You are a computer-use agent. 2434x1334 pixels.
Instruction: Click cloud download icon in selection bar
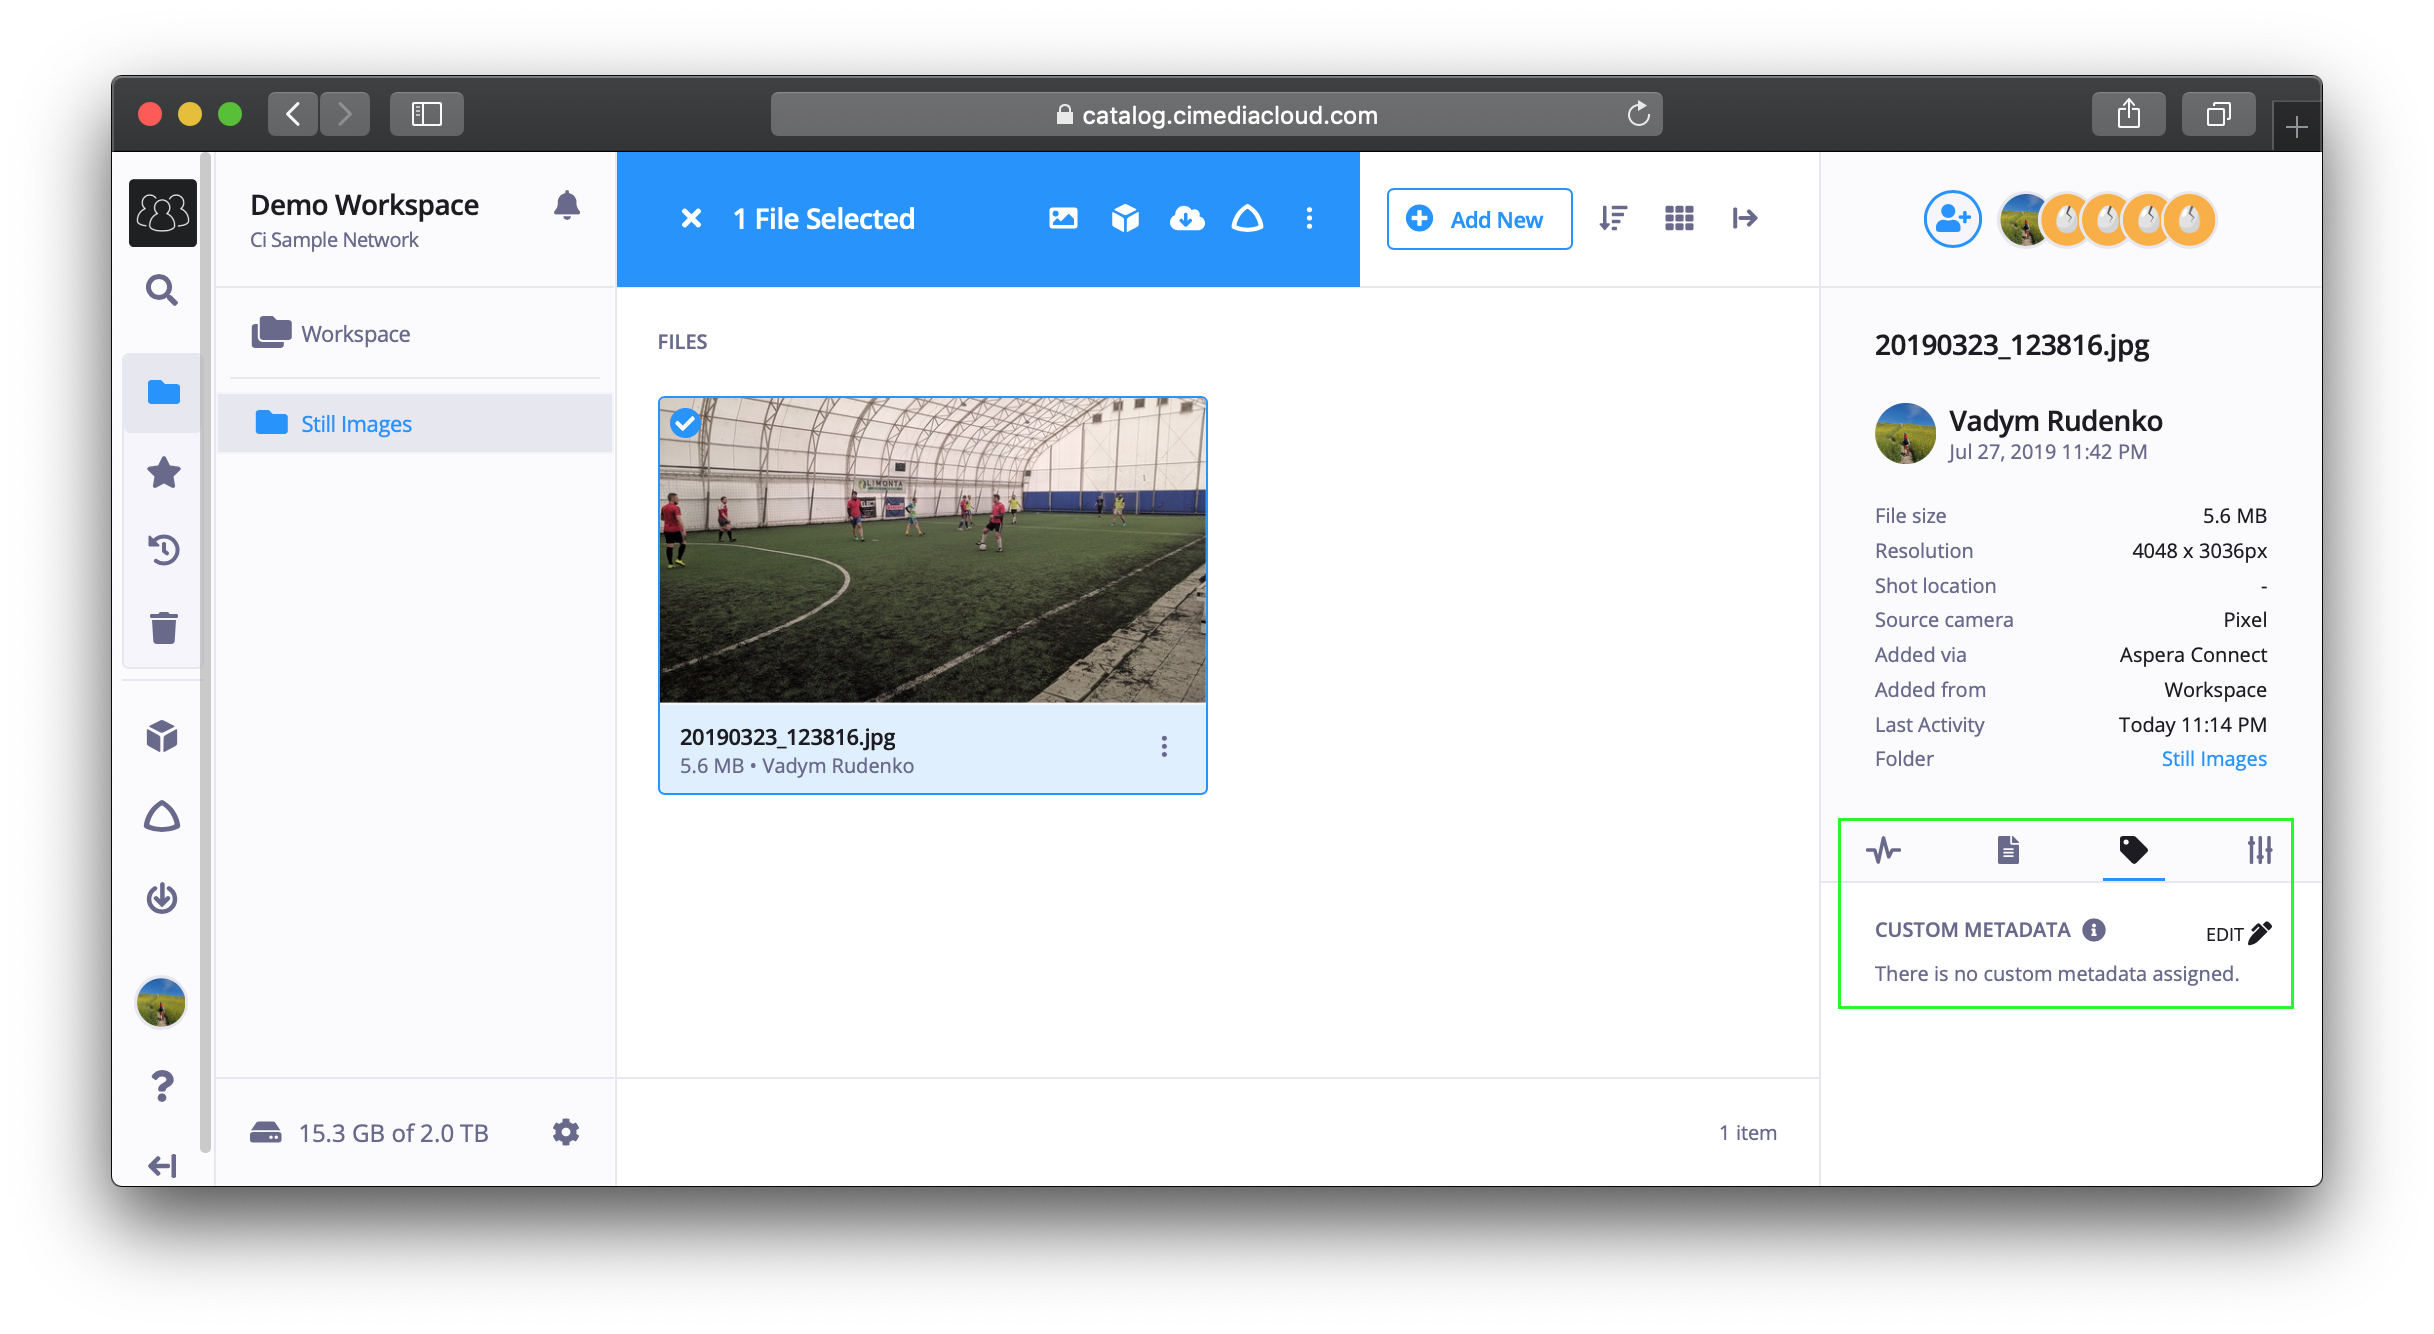(x=1187, y=218)
